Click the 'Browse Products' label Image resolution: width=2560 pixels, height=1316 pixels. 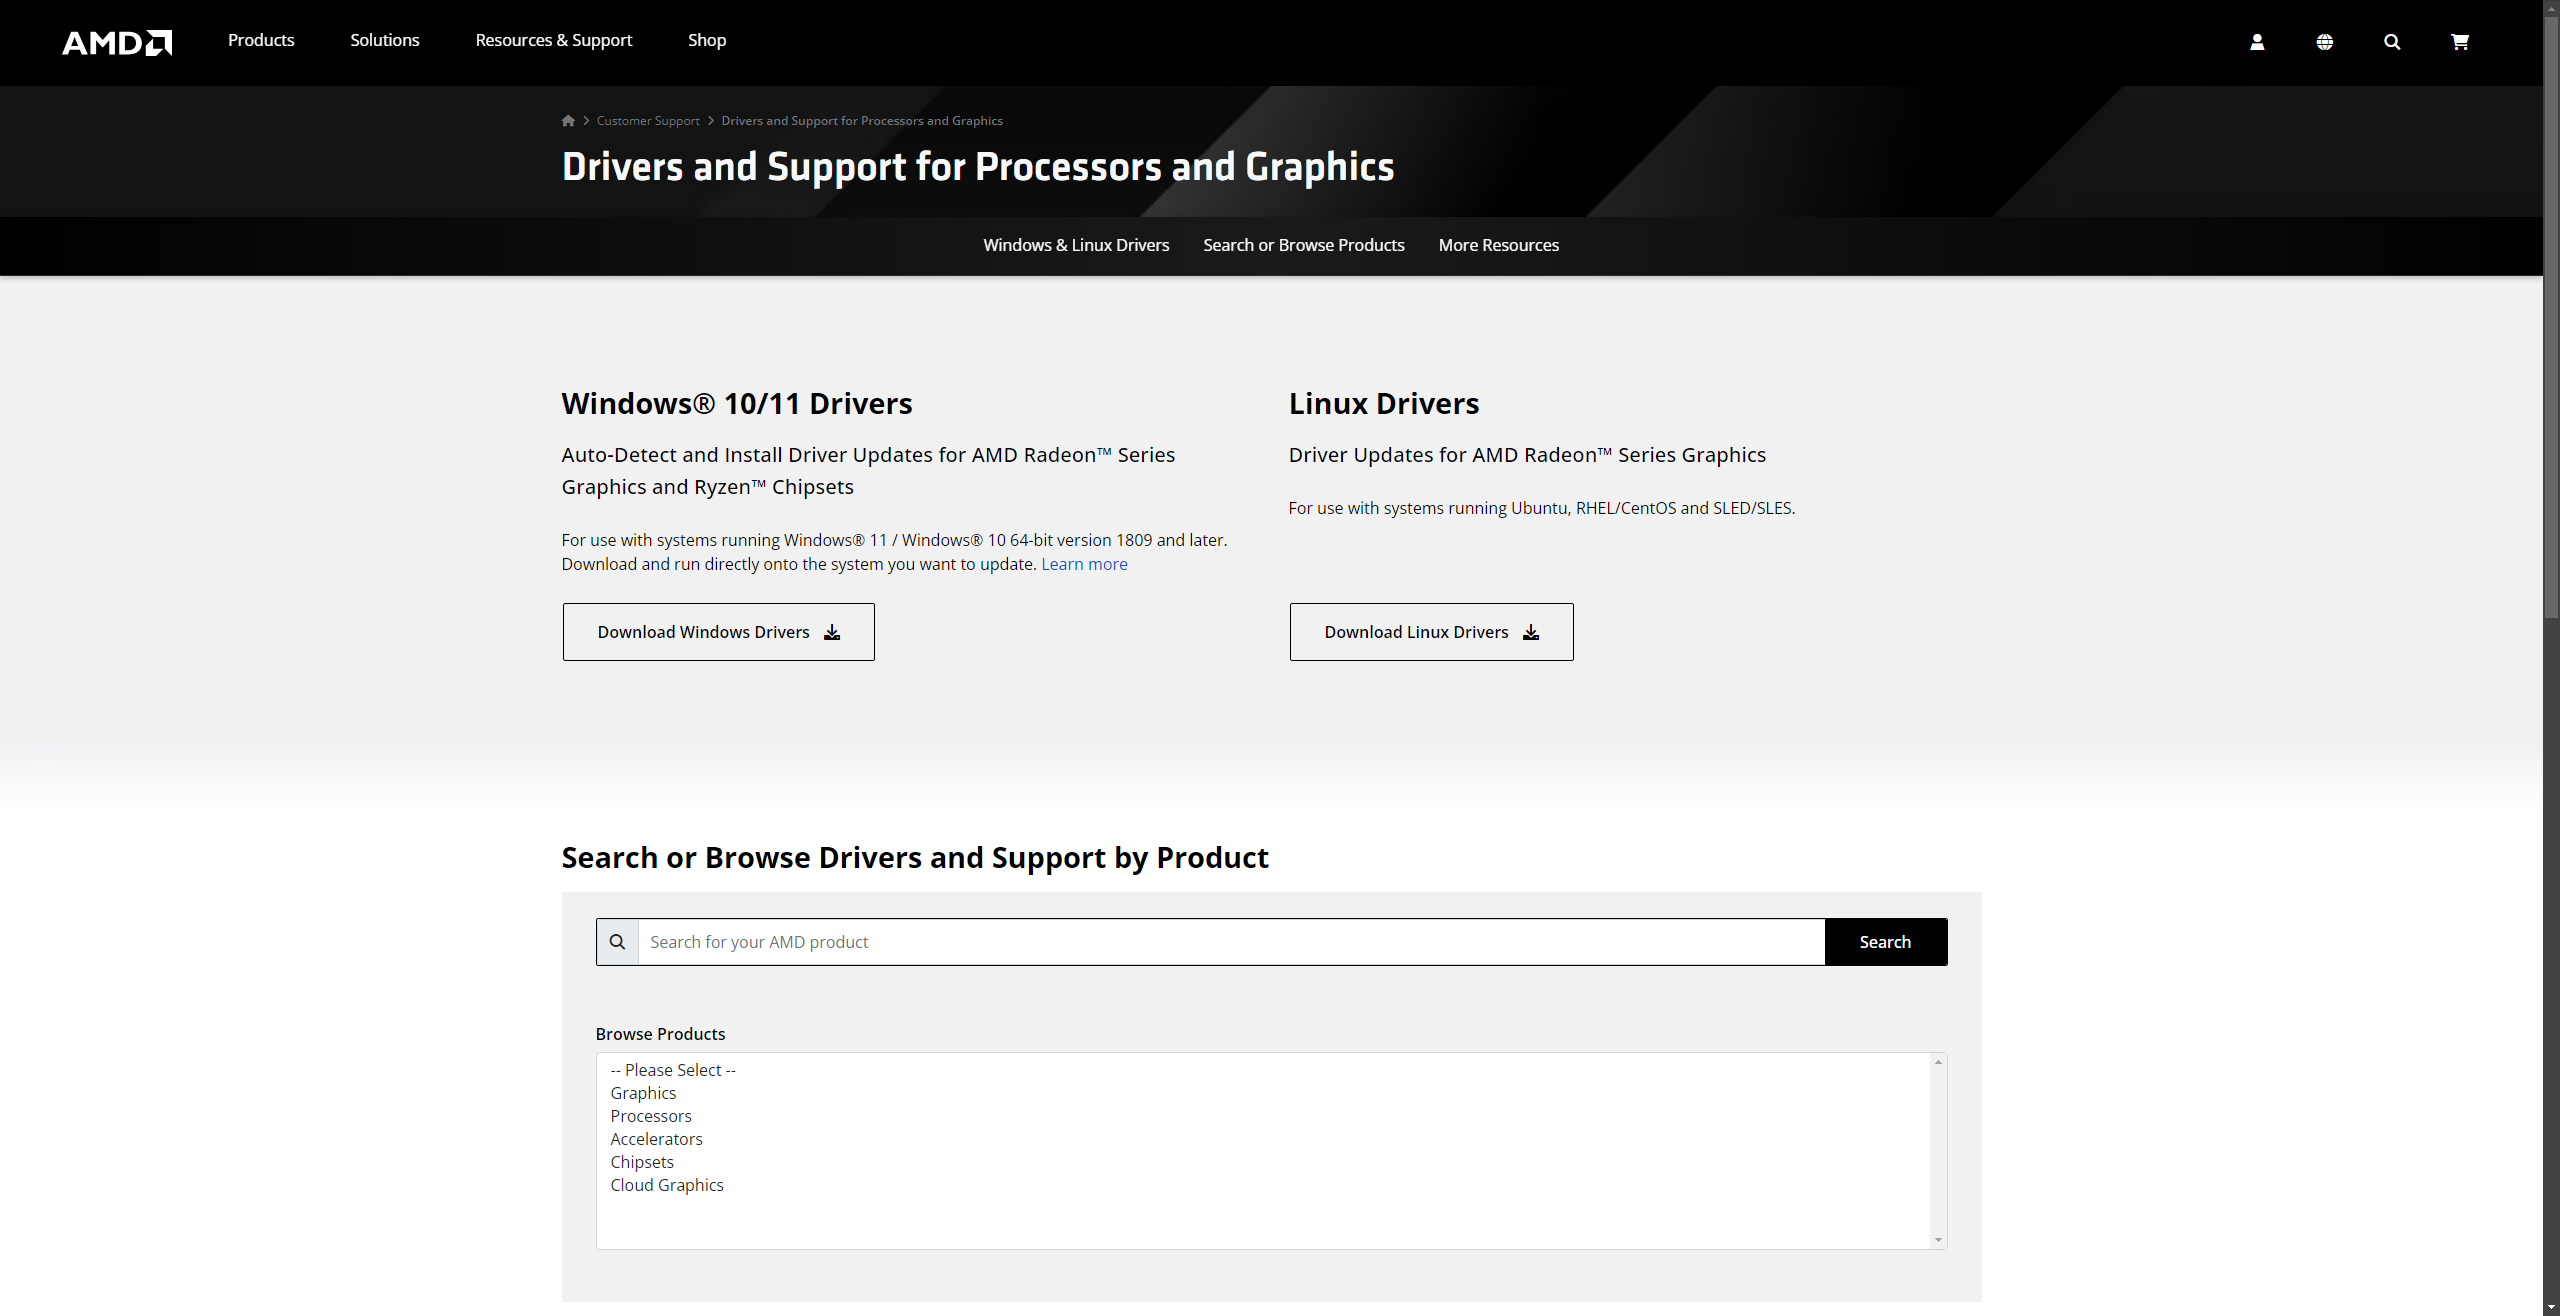point(660,1034)
